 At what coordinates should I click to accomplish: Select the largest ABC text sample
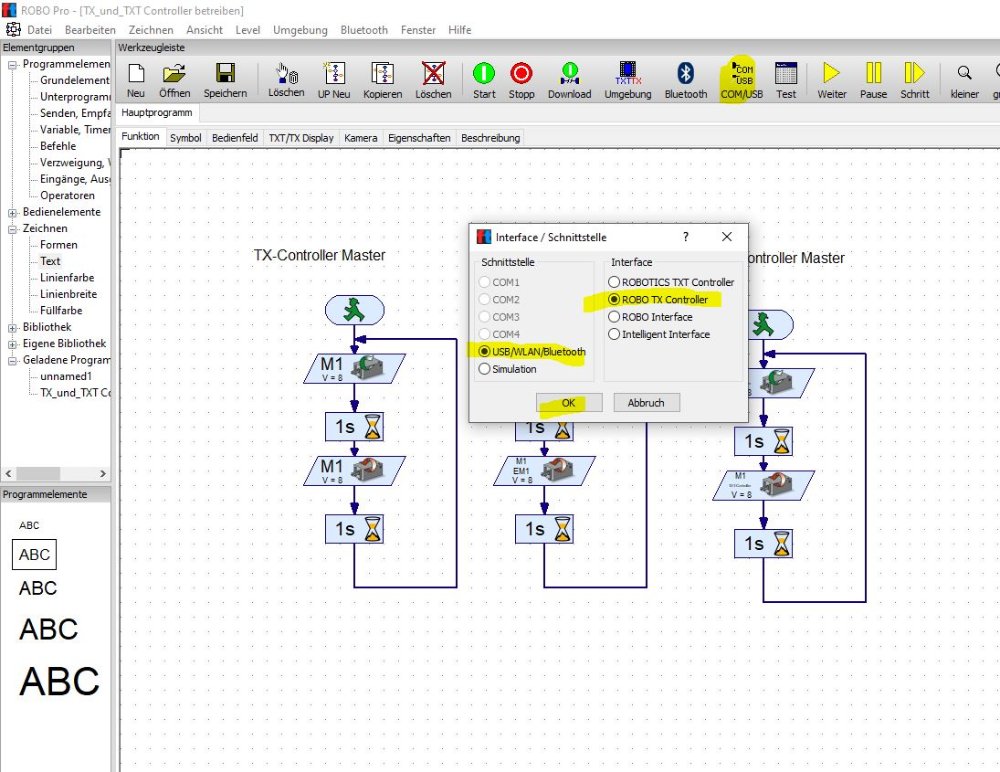coord(59,681)
